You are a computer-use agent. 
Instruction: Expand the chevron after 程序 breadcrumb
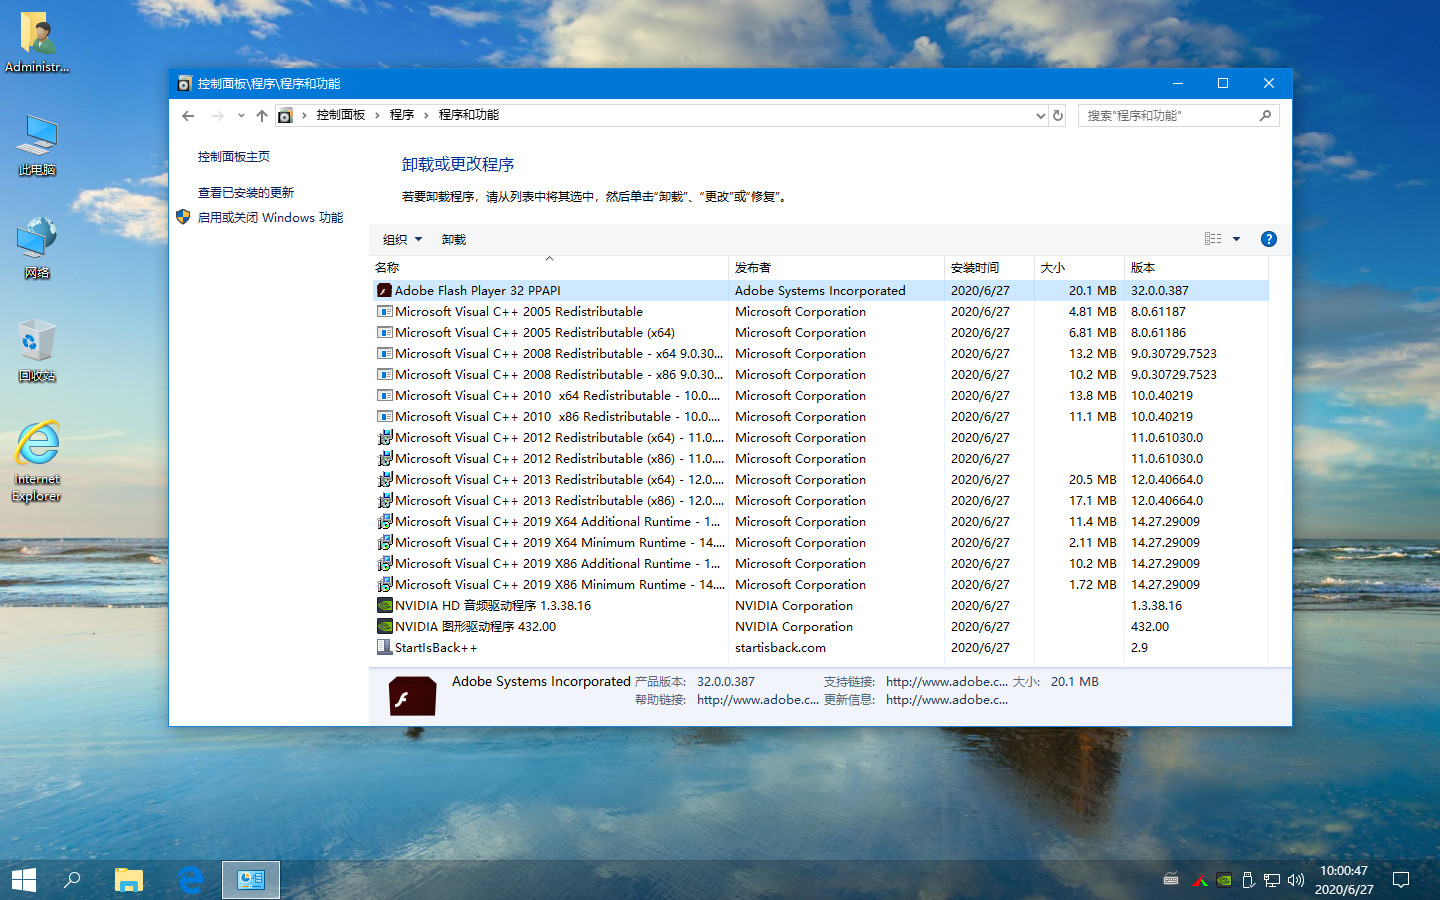coord(426,116)
